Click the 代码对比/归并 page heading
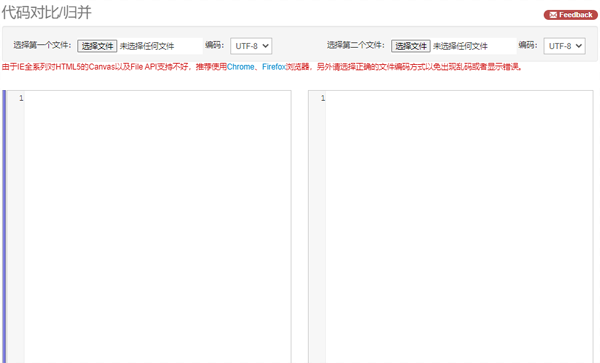Screen dimensions: 600x363 tap(47, 12)
